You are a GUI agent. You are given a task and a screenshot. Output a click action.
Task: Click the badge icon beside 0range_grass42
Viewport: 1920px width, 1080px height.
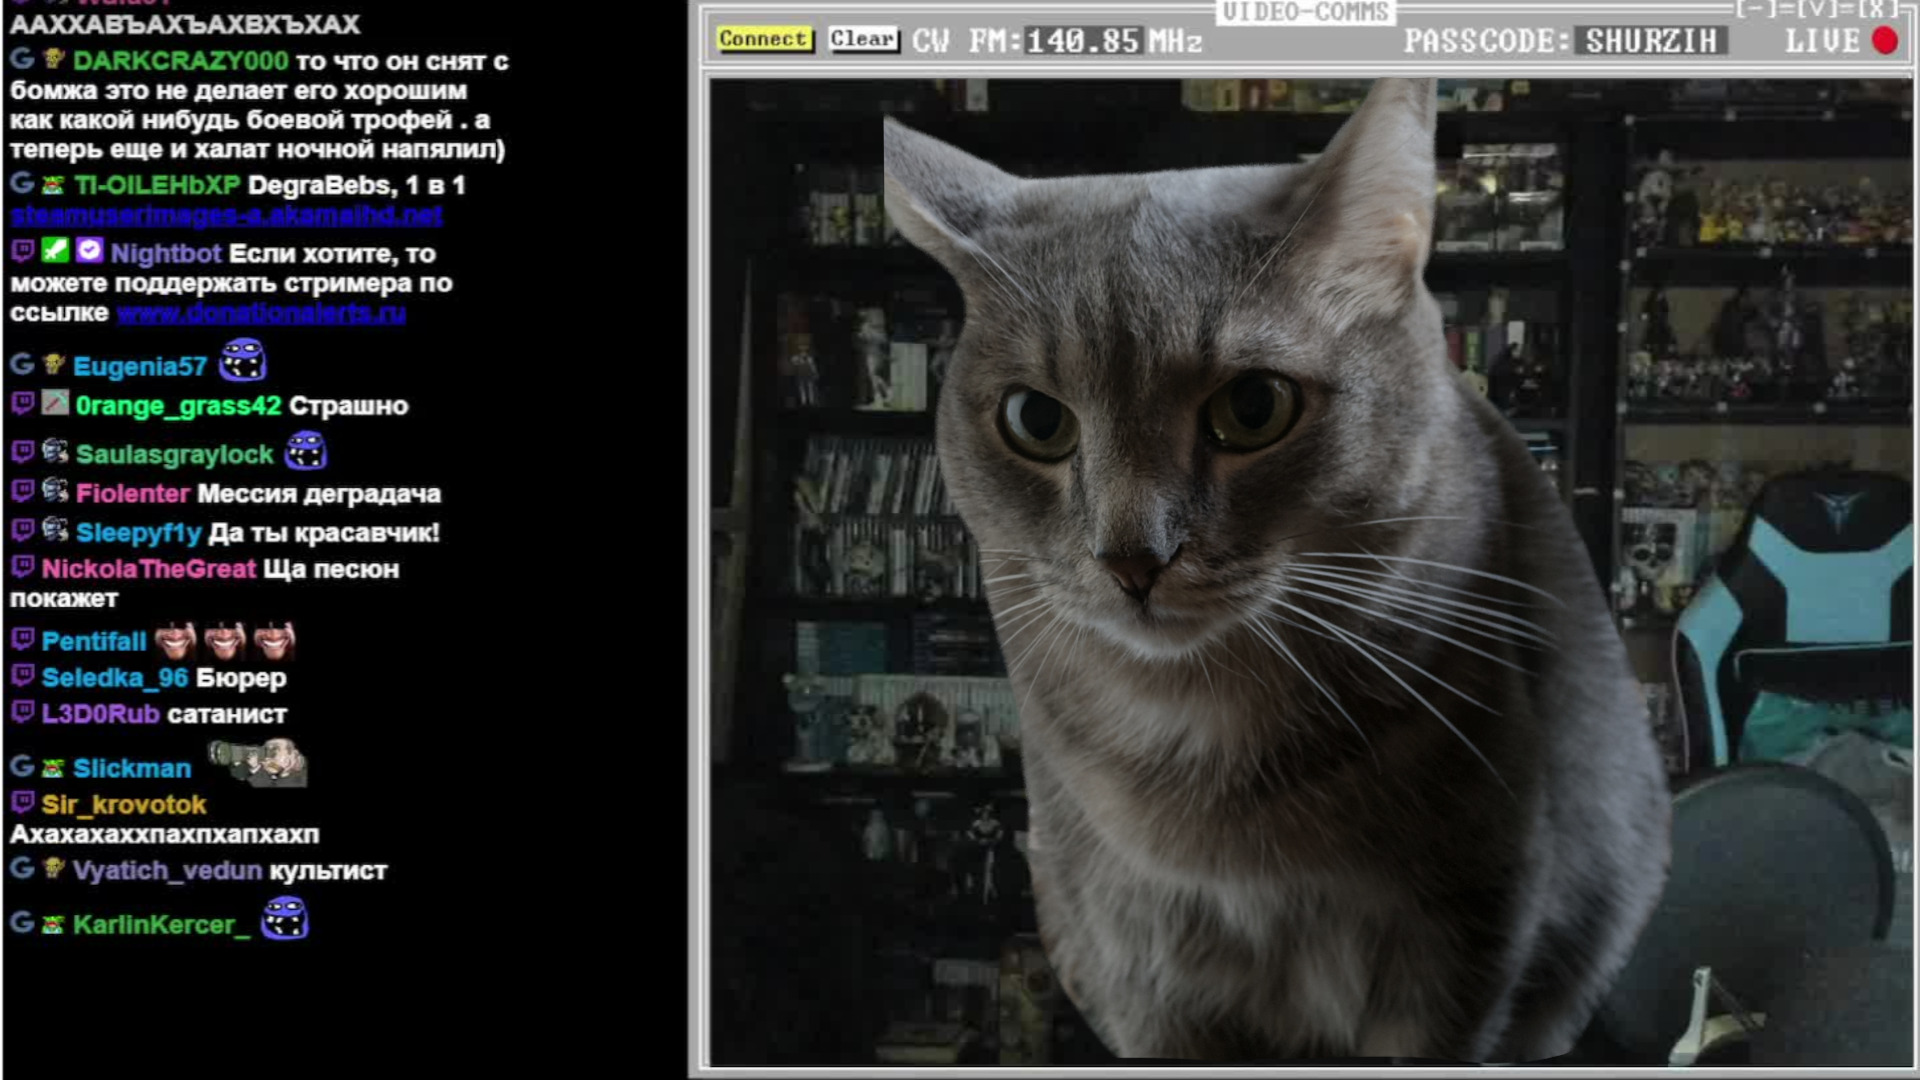coord(55,403)
